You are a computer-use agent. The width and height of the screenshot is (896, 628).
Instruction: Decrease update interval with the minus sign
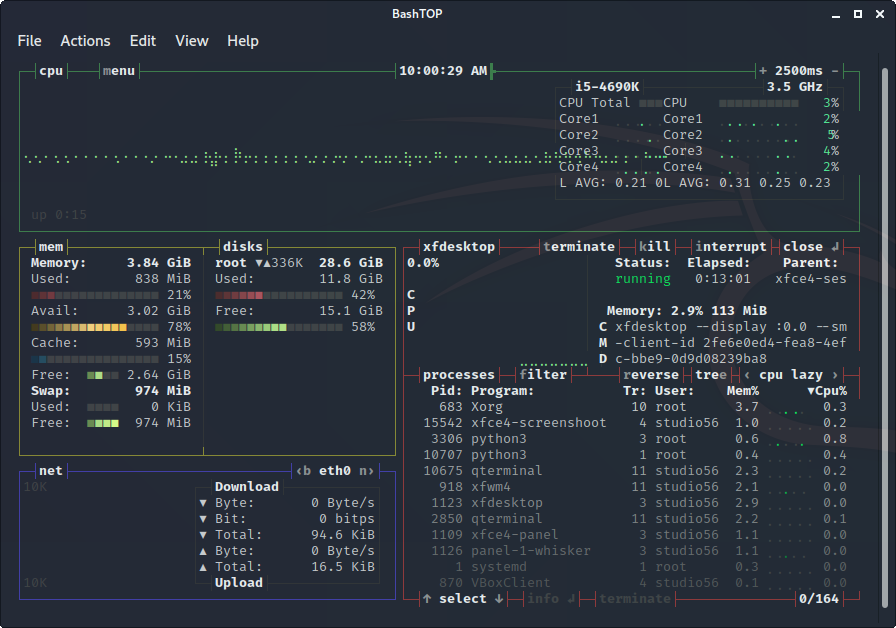835,71
